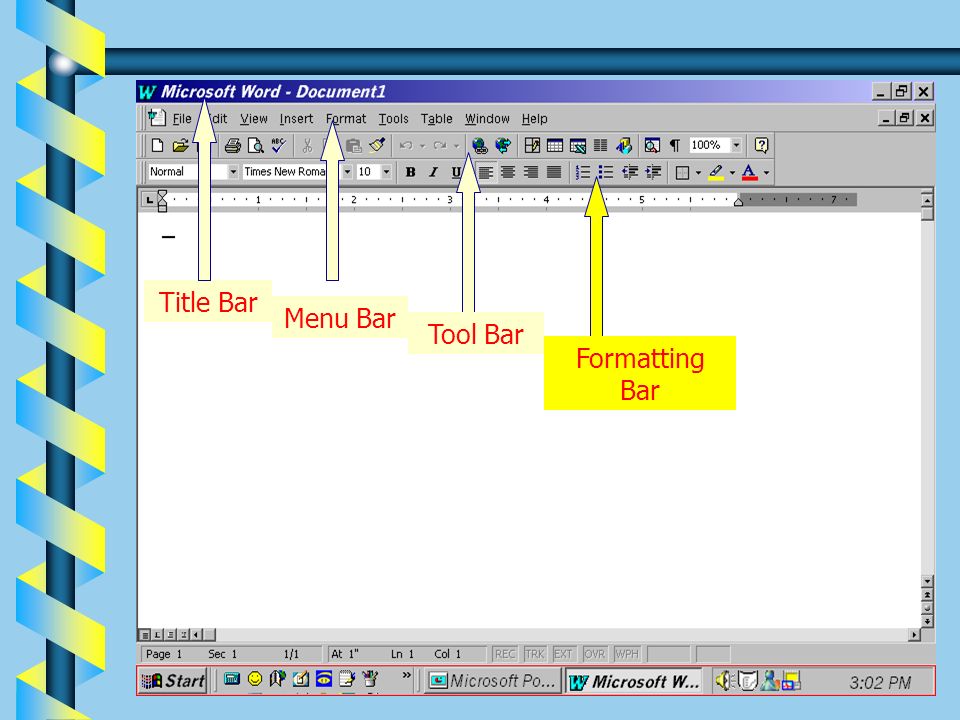The width and height of the screenshot is (960, 720).
Task: Select the Format Painter brush
Action: [x=377, y=145]
